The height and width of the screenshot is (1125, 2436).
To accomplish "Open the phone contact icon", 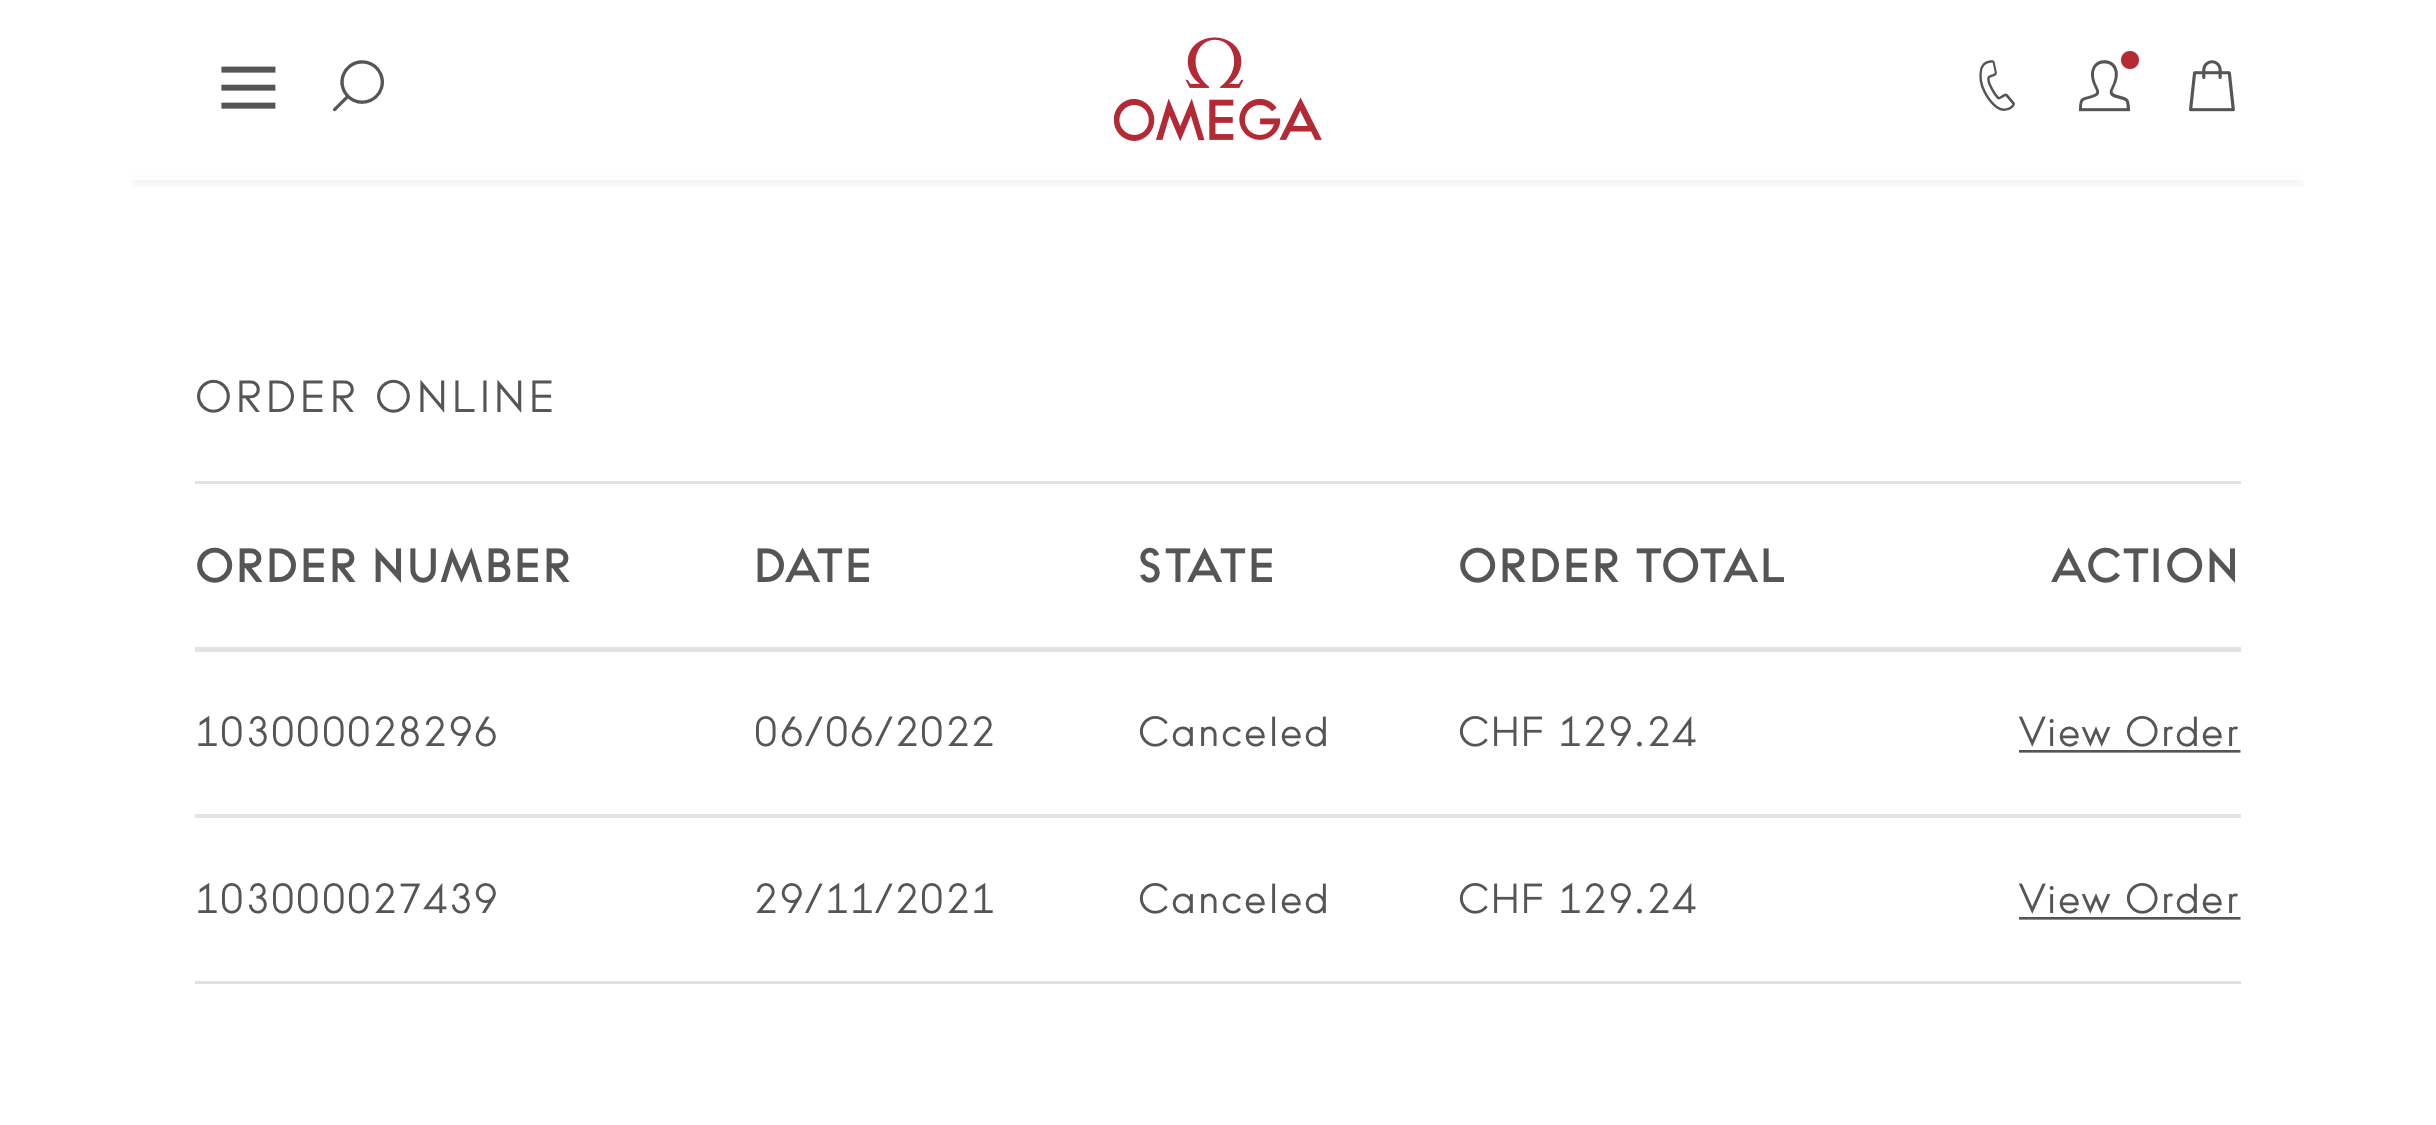I will click(x=1996, y=86).
